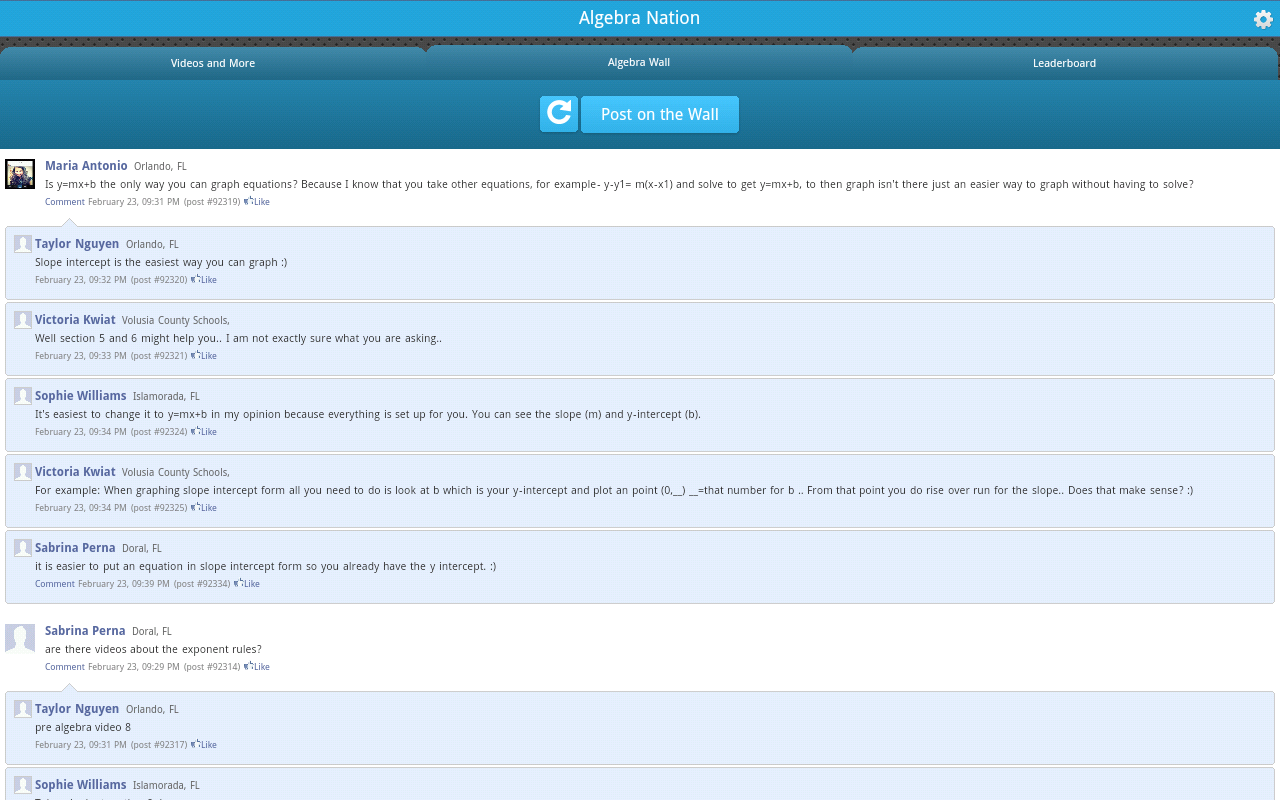Open Victoria Kwiat's name on the section 5 and 6 reply
Screen dimensions: 1280x800
75,320
